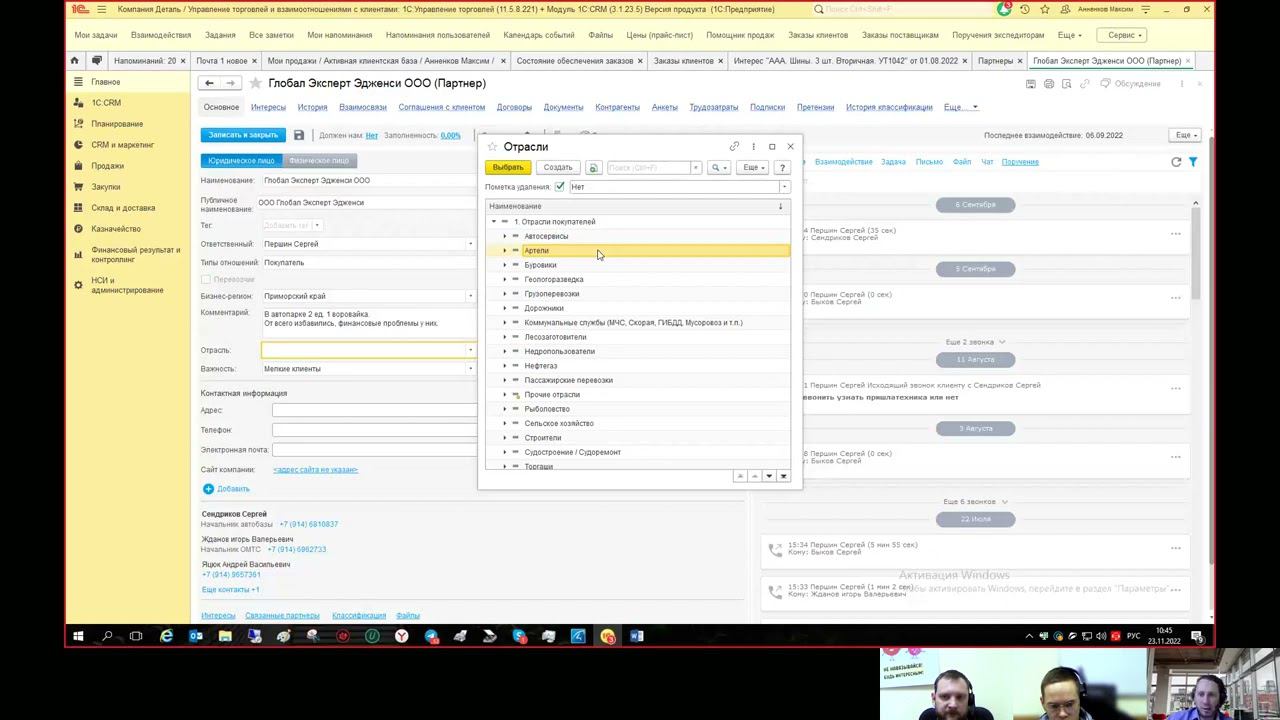Screen dimensions: 1280x720
Task: Open the Мои задачи menu item
Action: pos(96,35)
